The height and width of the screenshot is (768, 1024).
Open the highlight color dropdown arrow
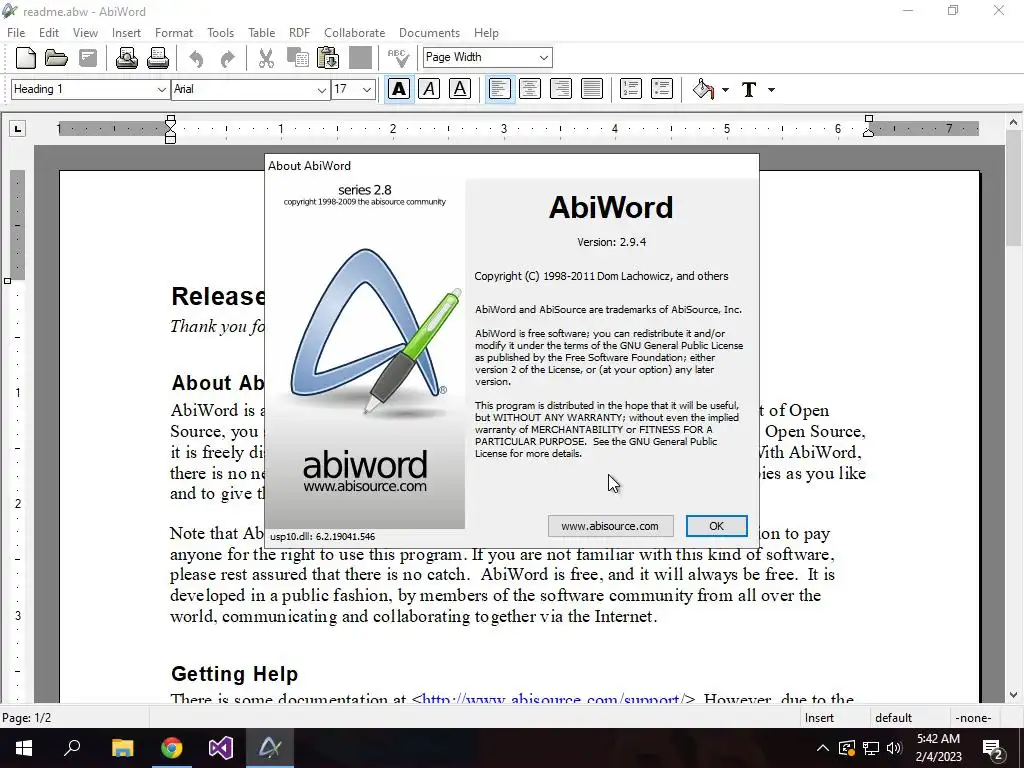pos(725,89)
